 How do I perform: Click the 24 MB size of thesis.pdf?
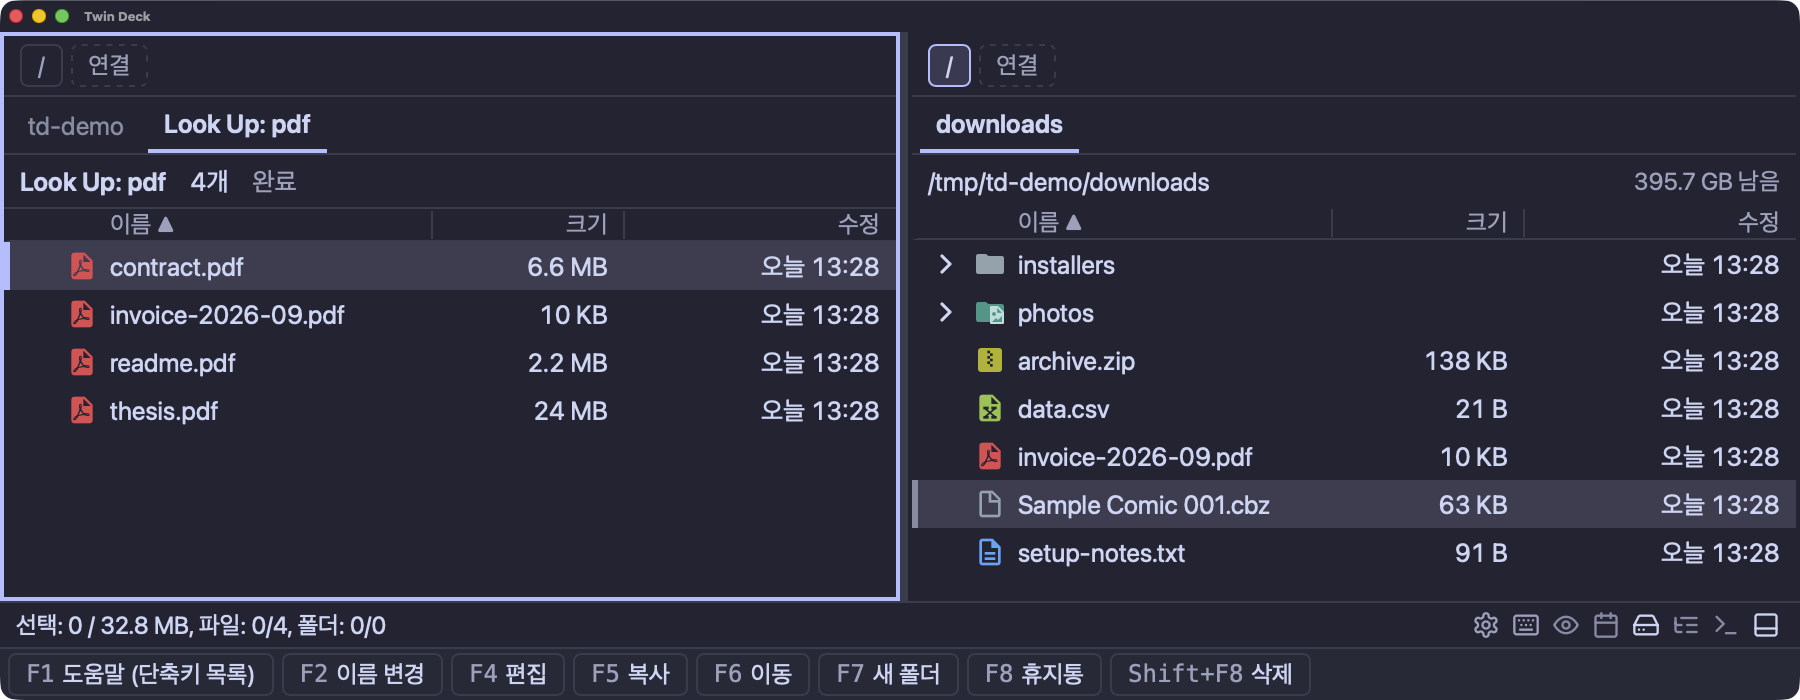click(570, 411)
